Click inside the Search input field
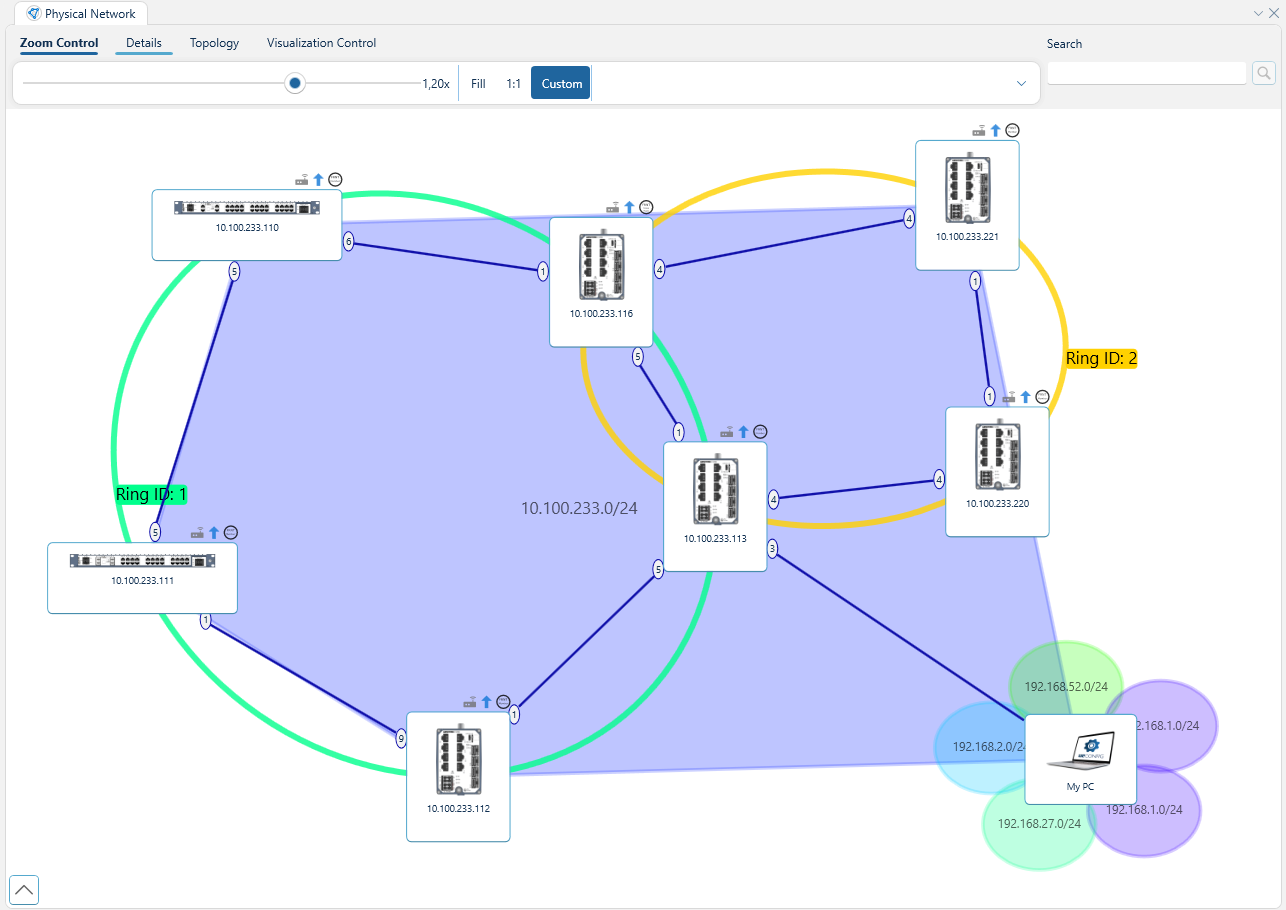Viewport: 1286px width, 910px height. [1146, 72]
